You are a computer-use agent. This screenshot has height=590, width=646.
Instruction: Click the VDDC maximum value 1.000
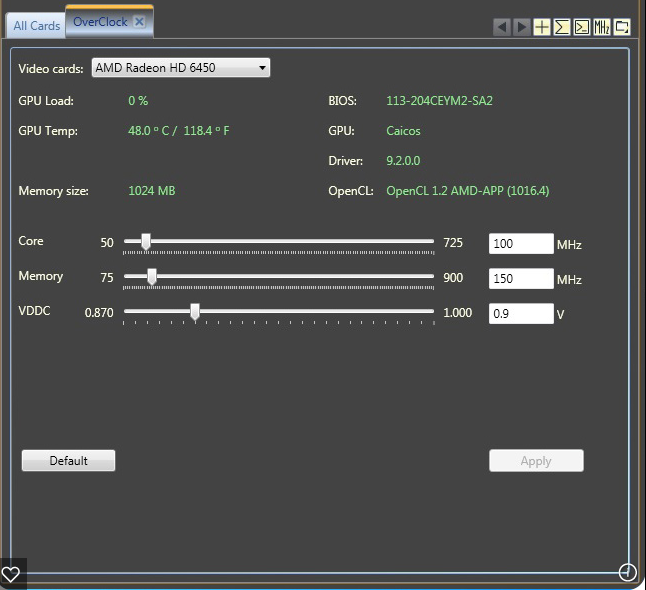(x=458, y=313)
